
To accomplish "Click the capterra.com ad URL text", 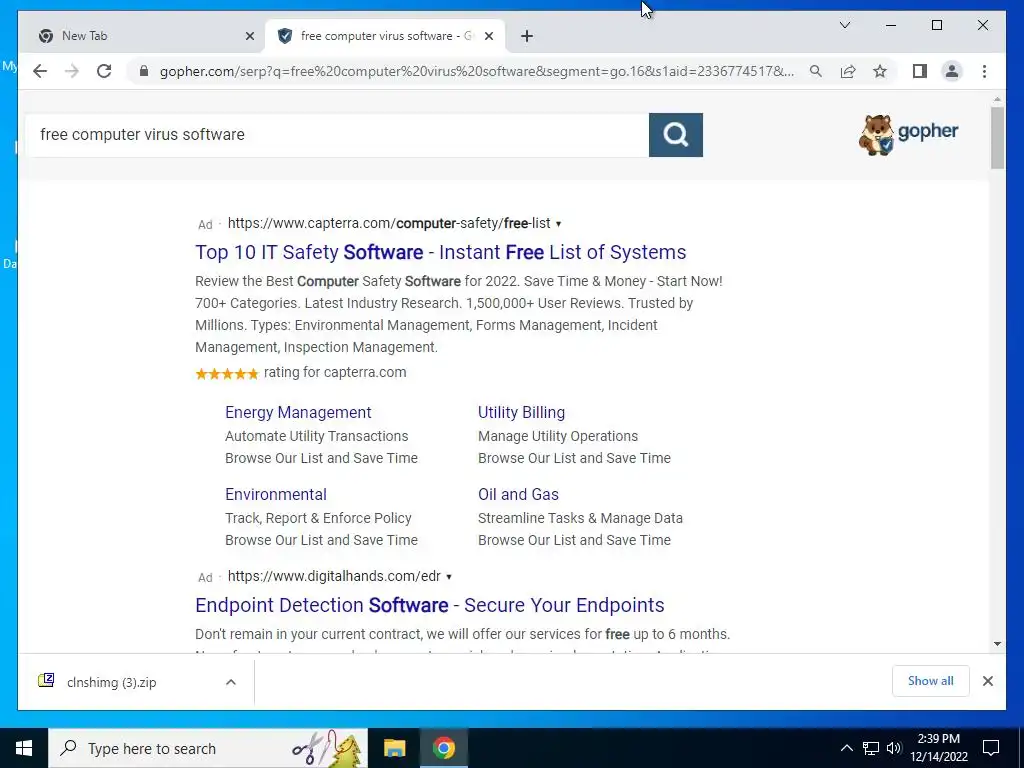I will pos(389,223).
